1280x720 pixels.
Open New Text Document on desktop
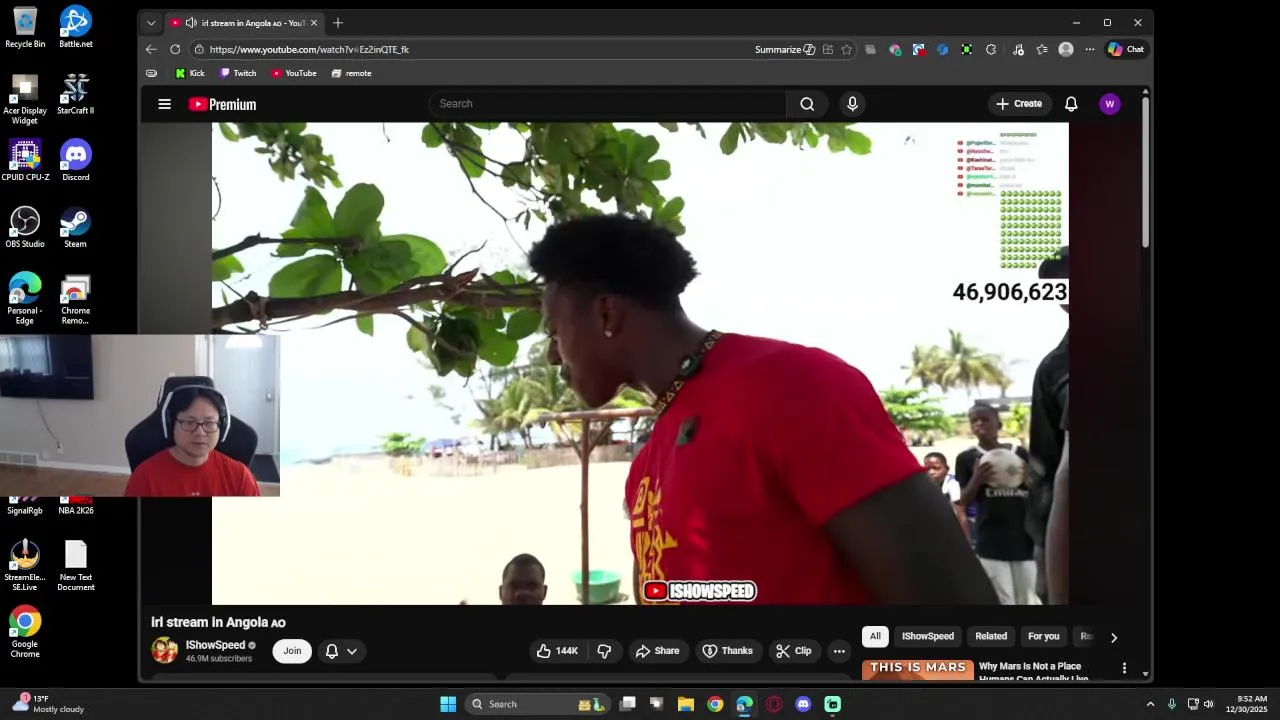coord(76,566)
